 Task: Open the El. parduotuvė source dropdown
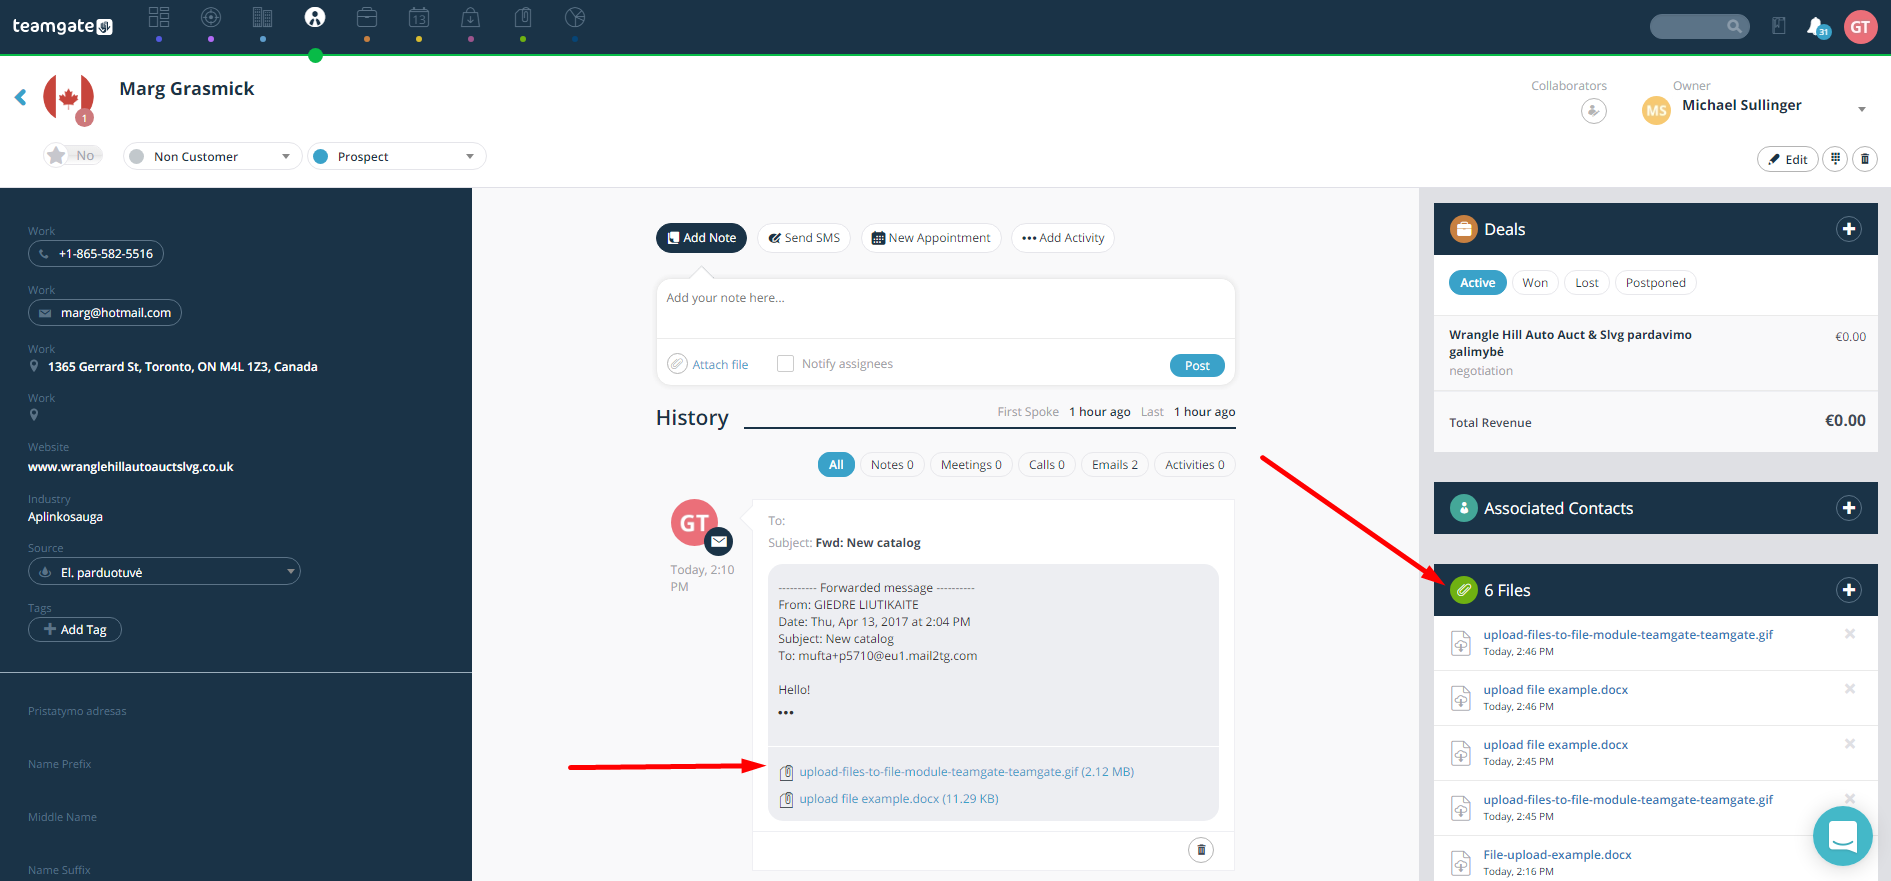pos(164,572)
